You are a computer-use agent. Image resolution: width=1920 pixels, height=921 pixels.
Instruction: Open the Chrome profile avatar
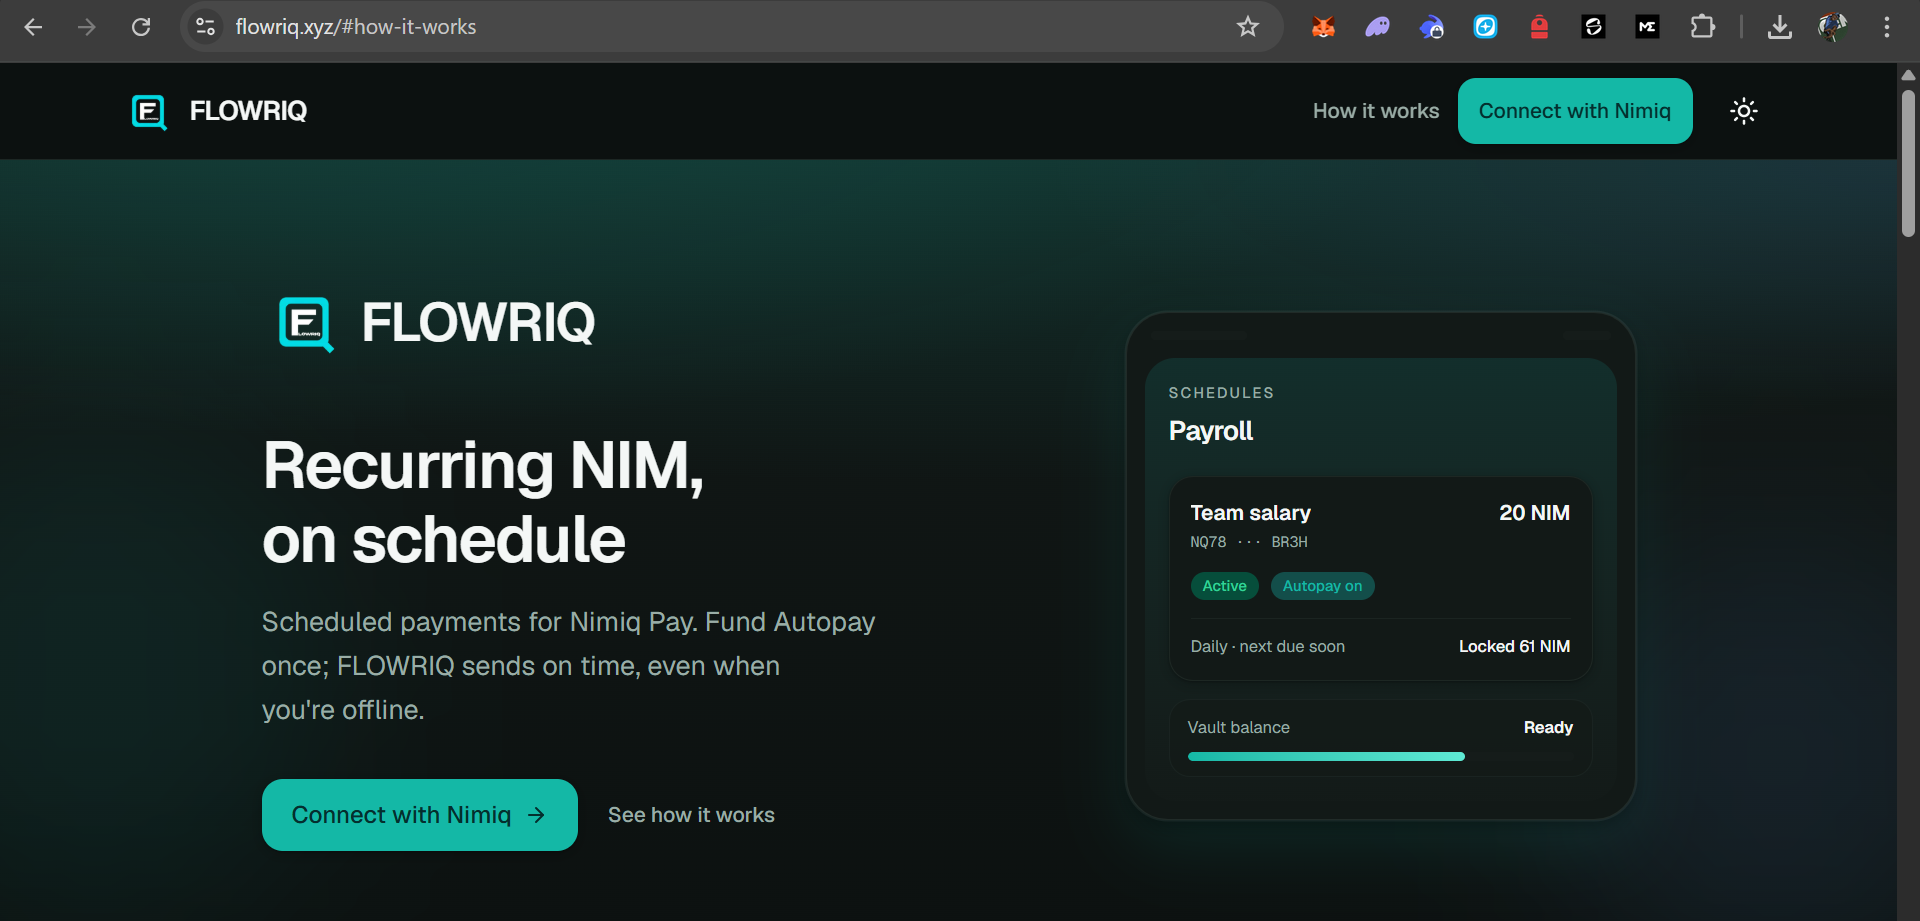point(1832,27)
